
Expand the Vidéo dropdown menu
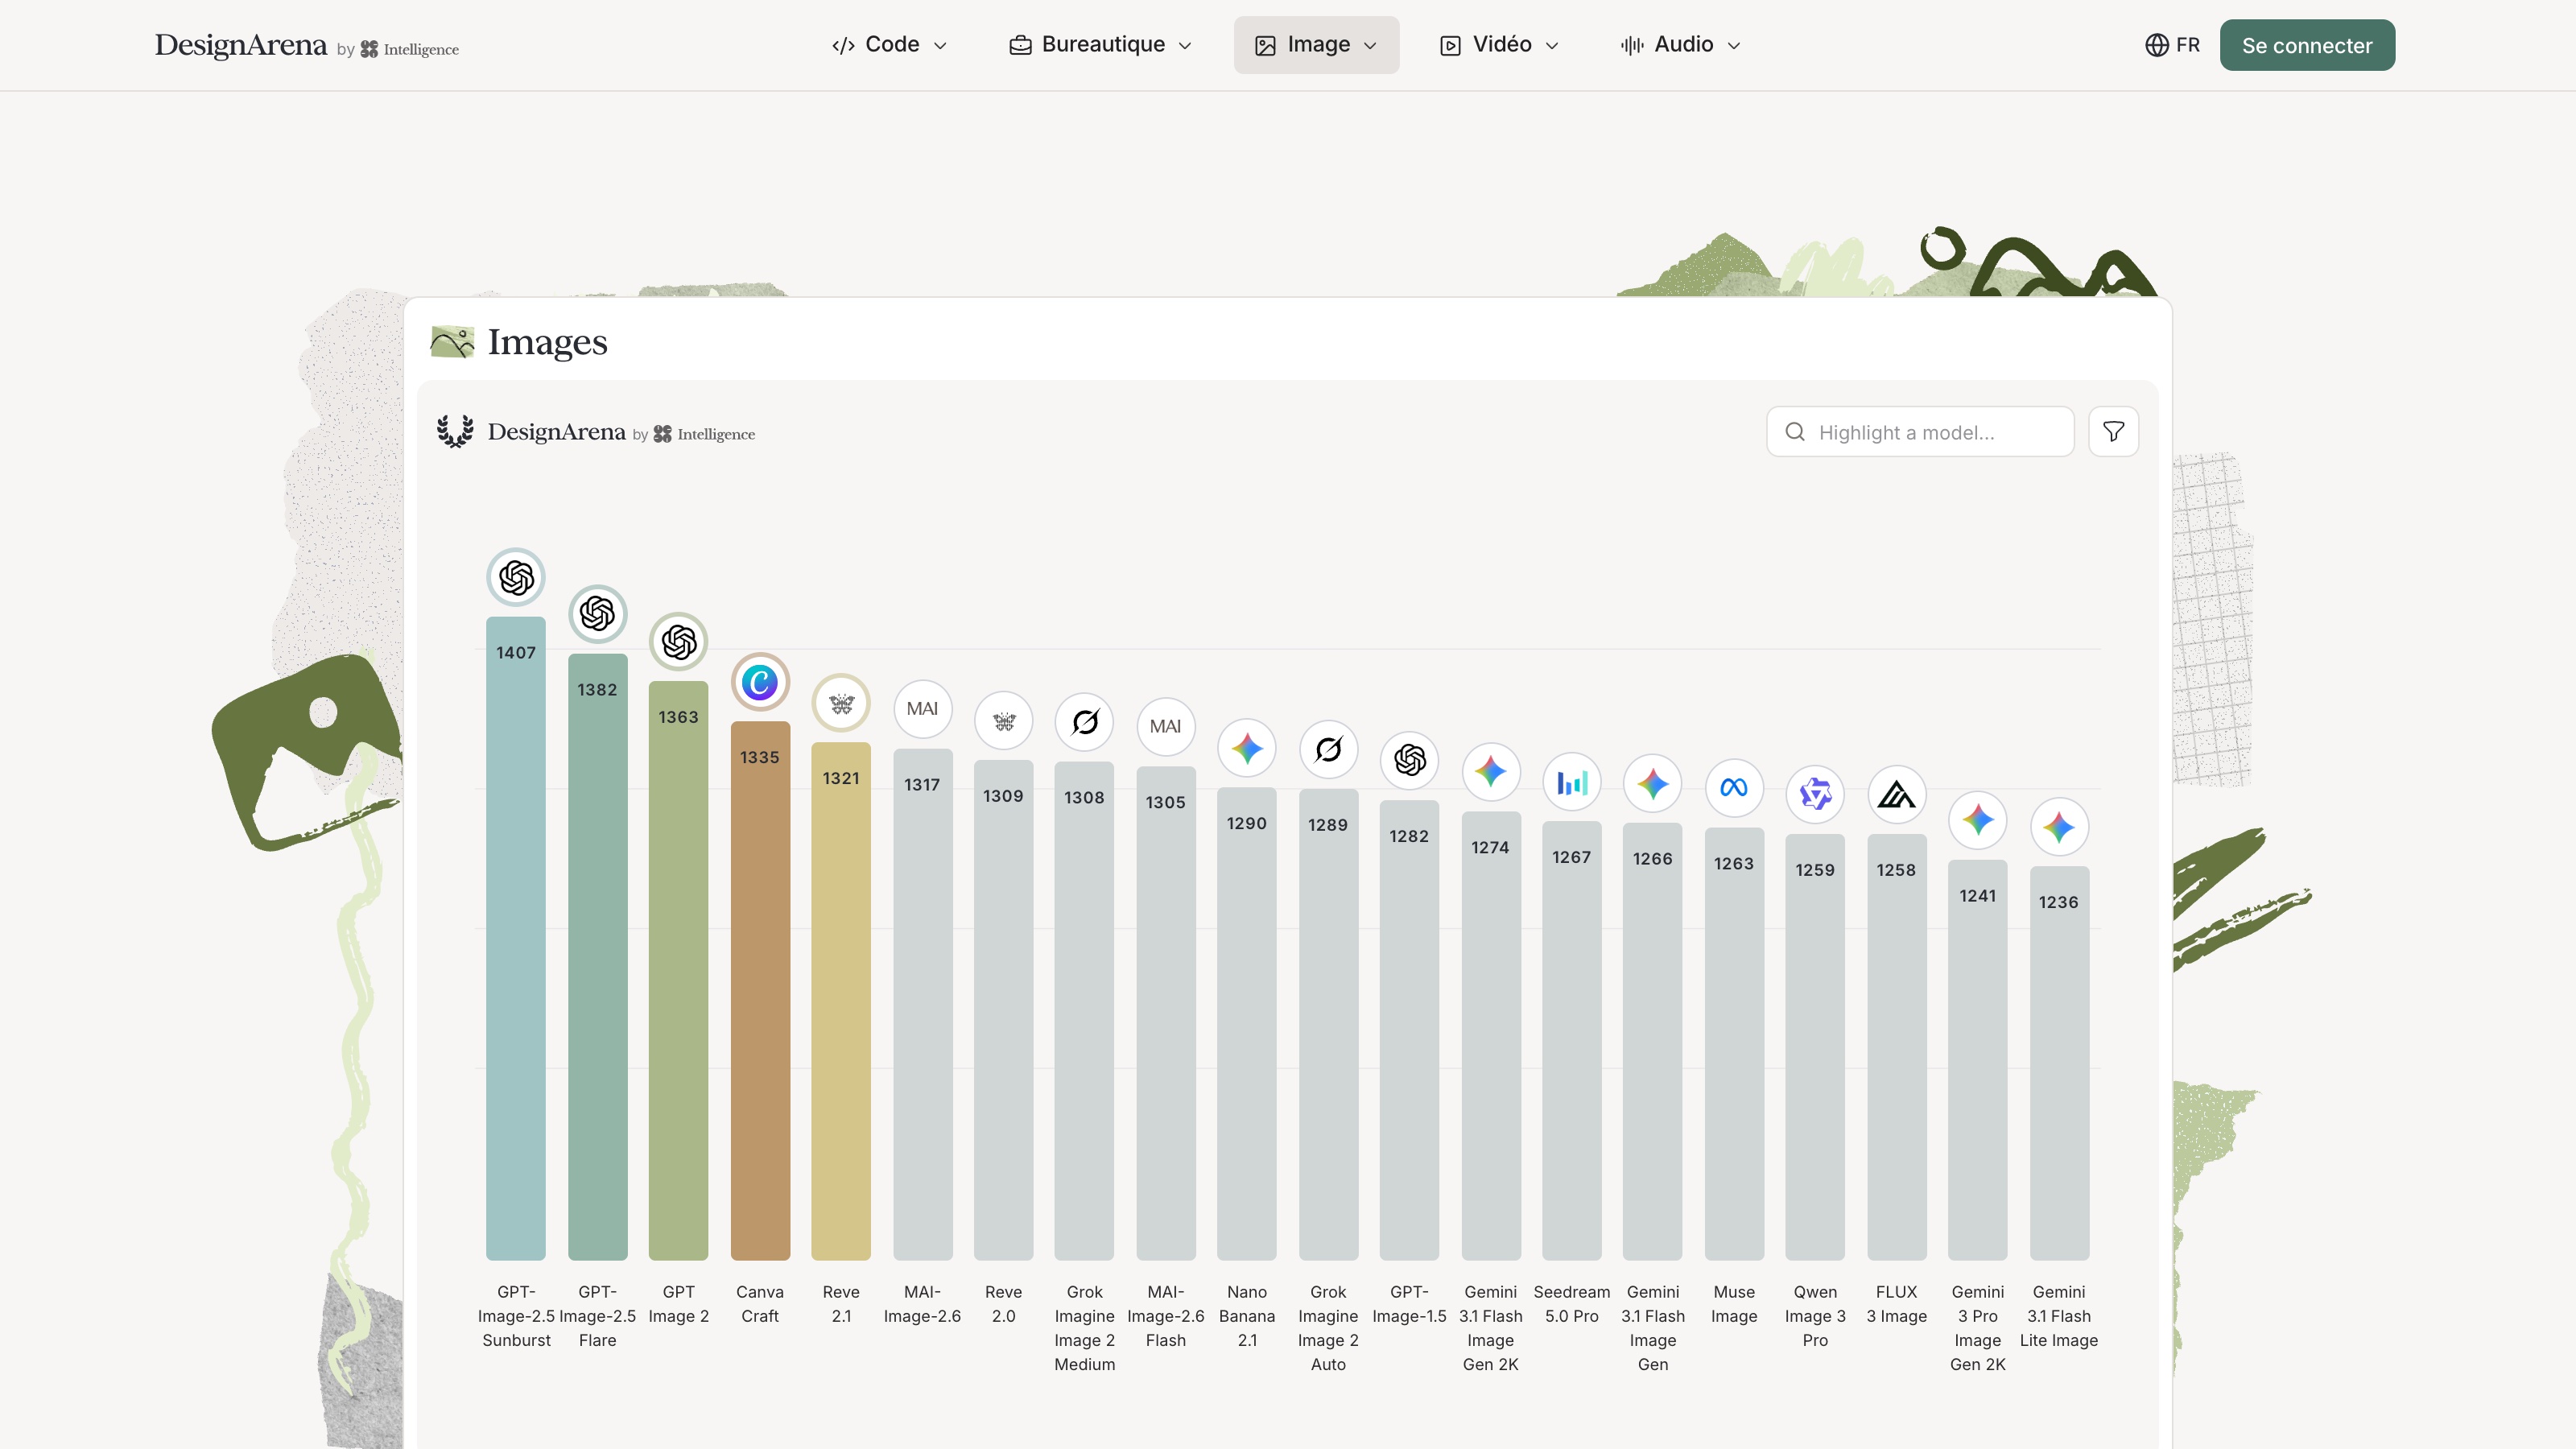(x=1499, y=45)
